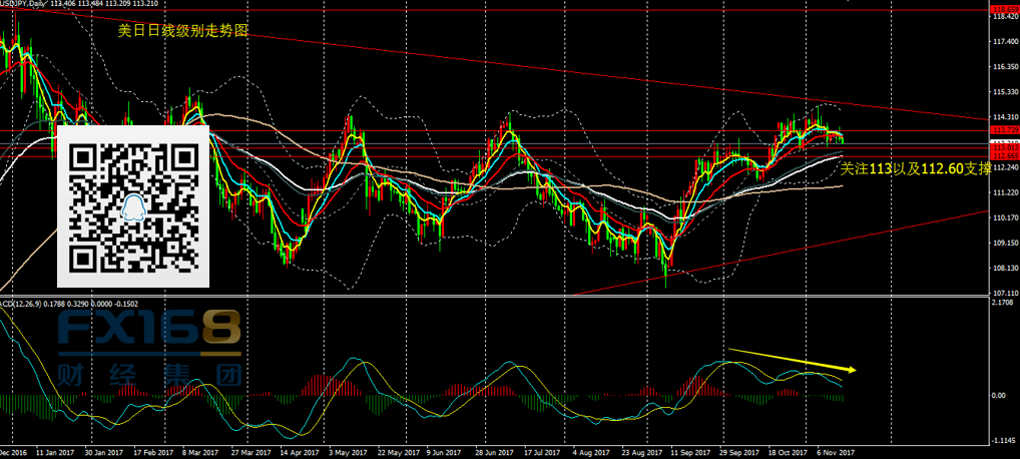Viewport: 1020px width, 459px height.
Task: Select the 28 Jun 2017 date marker
Action: (x=495, y=451)
